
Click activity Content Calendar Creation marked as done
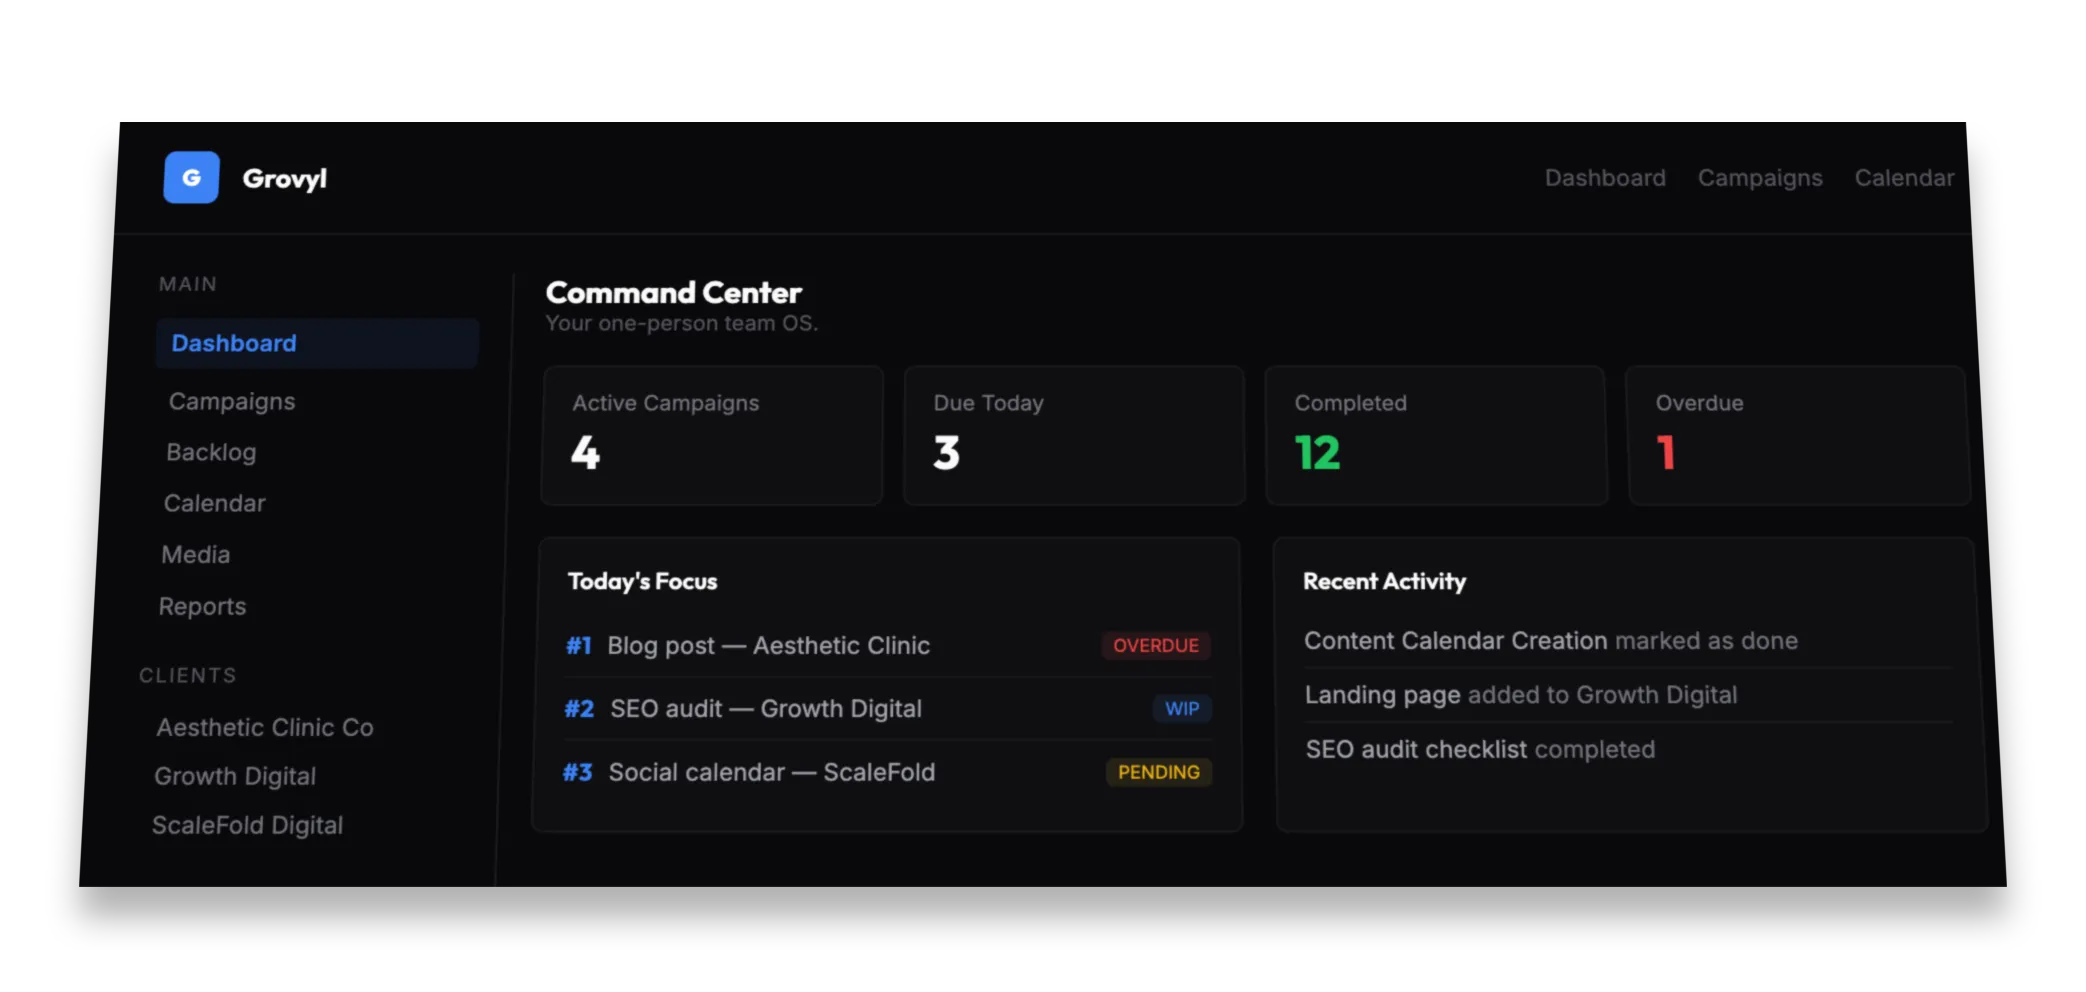[x=1551, y=641]
